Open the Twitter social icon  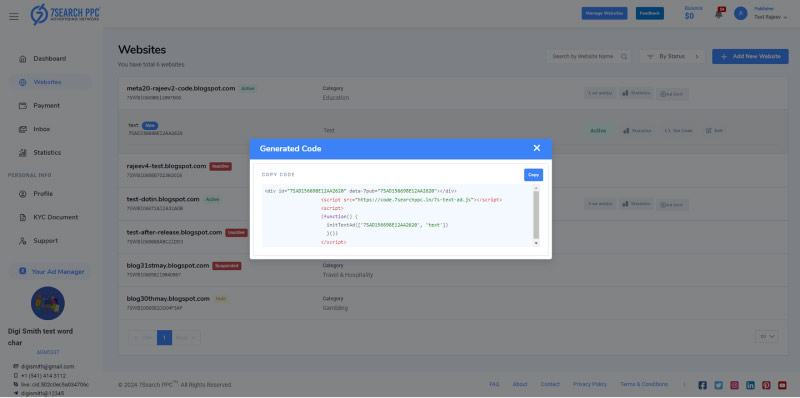point(718,385)
